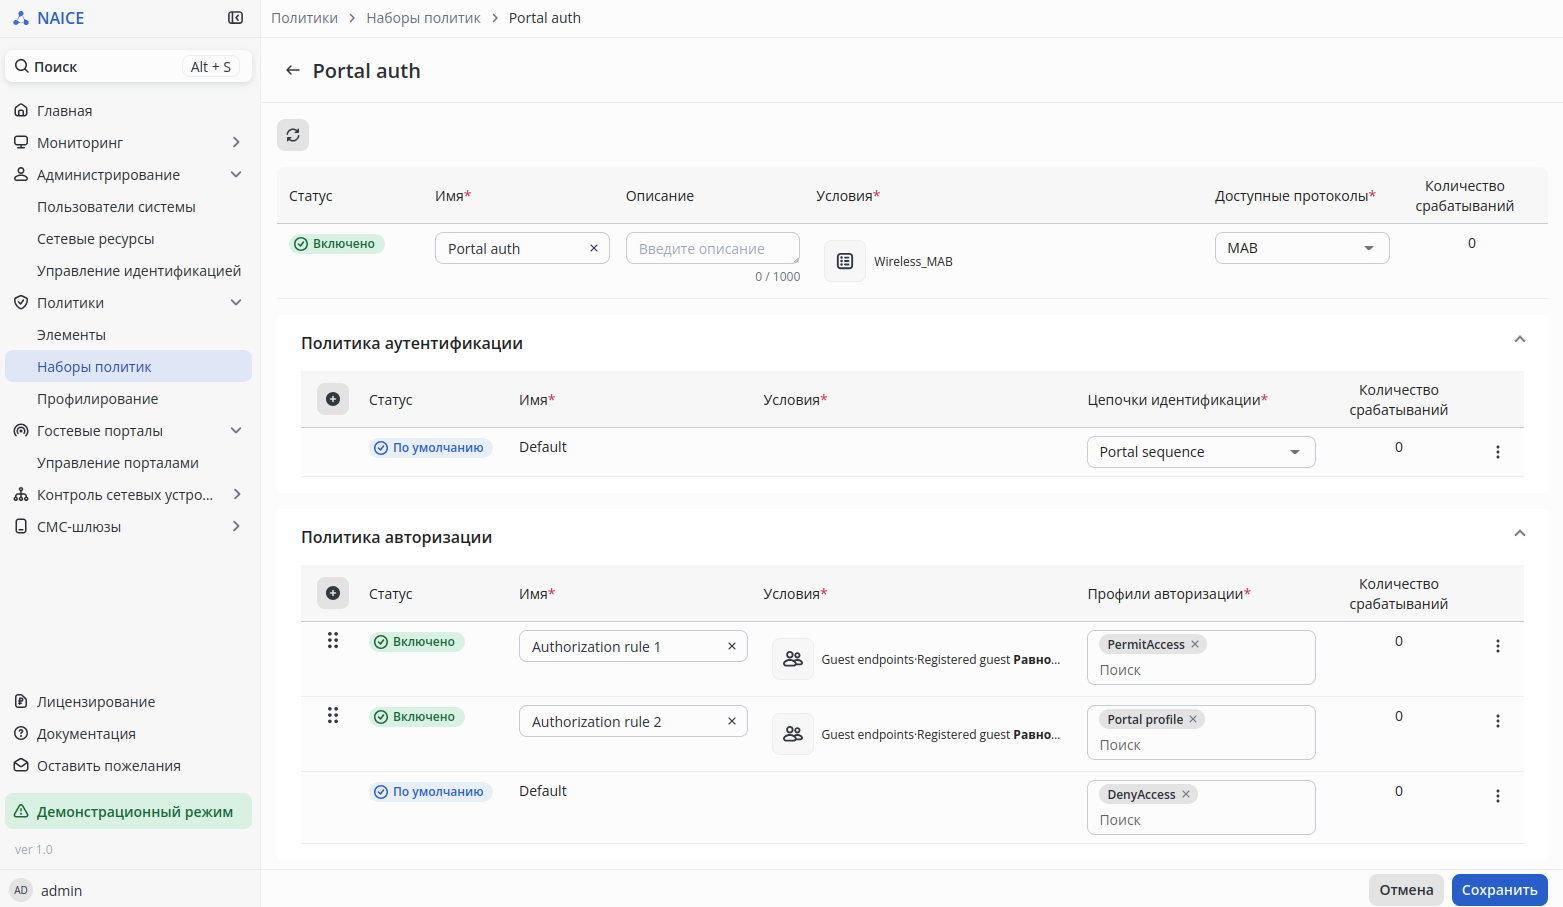Toggle the Authorization rule 2 Включено status
1563x907 pixels.
[x=416, y=717]
